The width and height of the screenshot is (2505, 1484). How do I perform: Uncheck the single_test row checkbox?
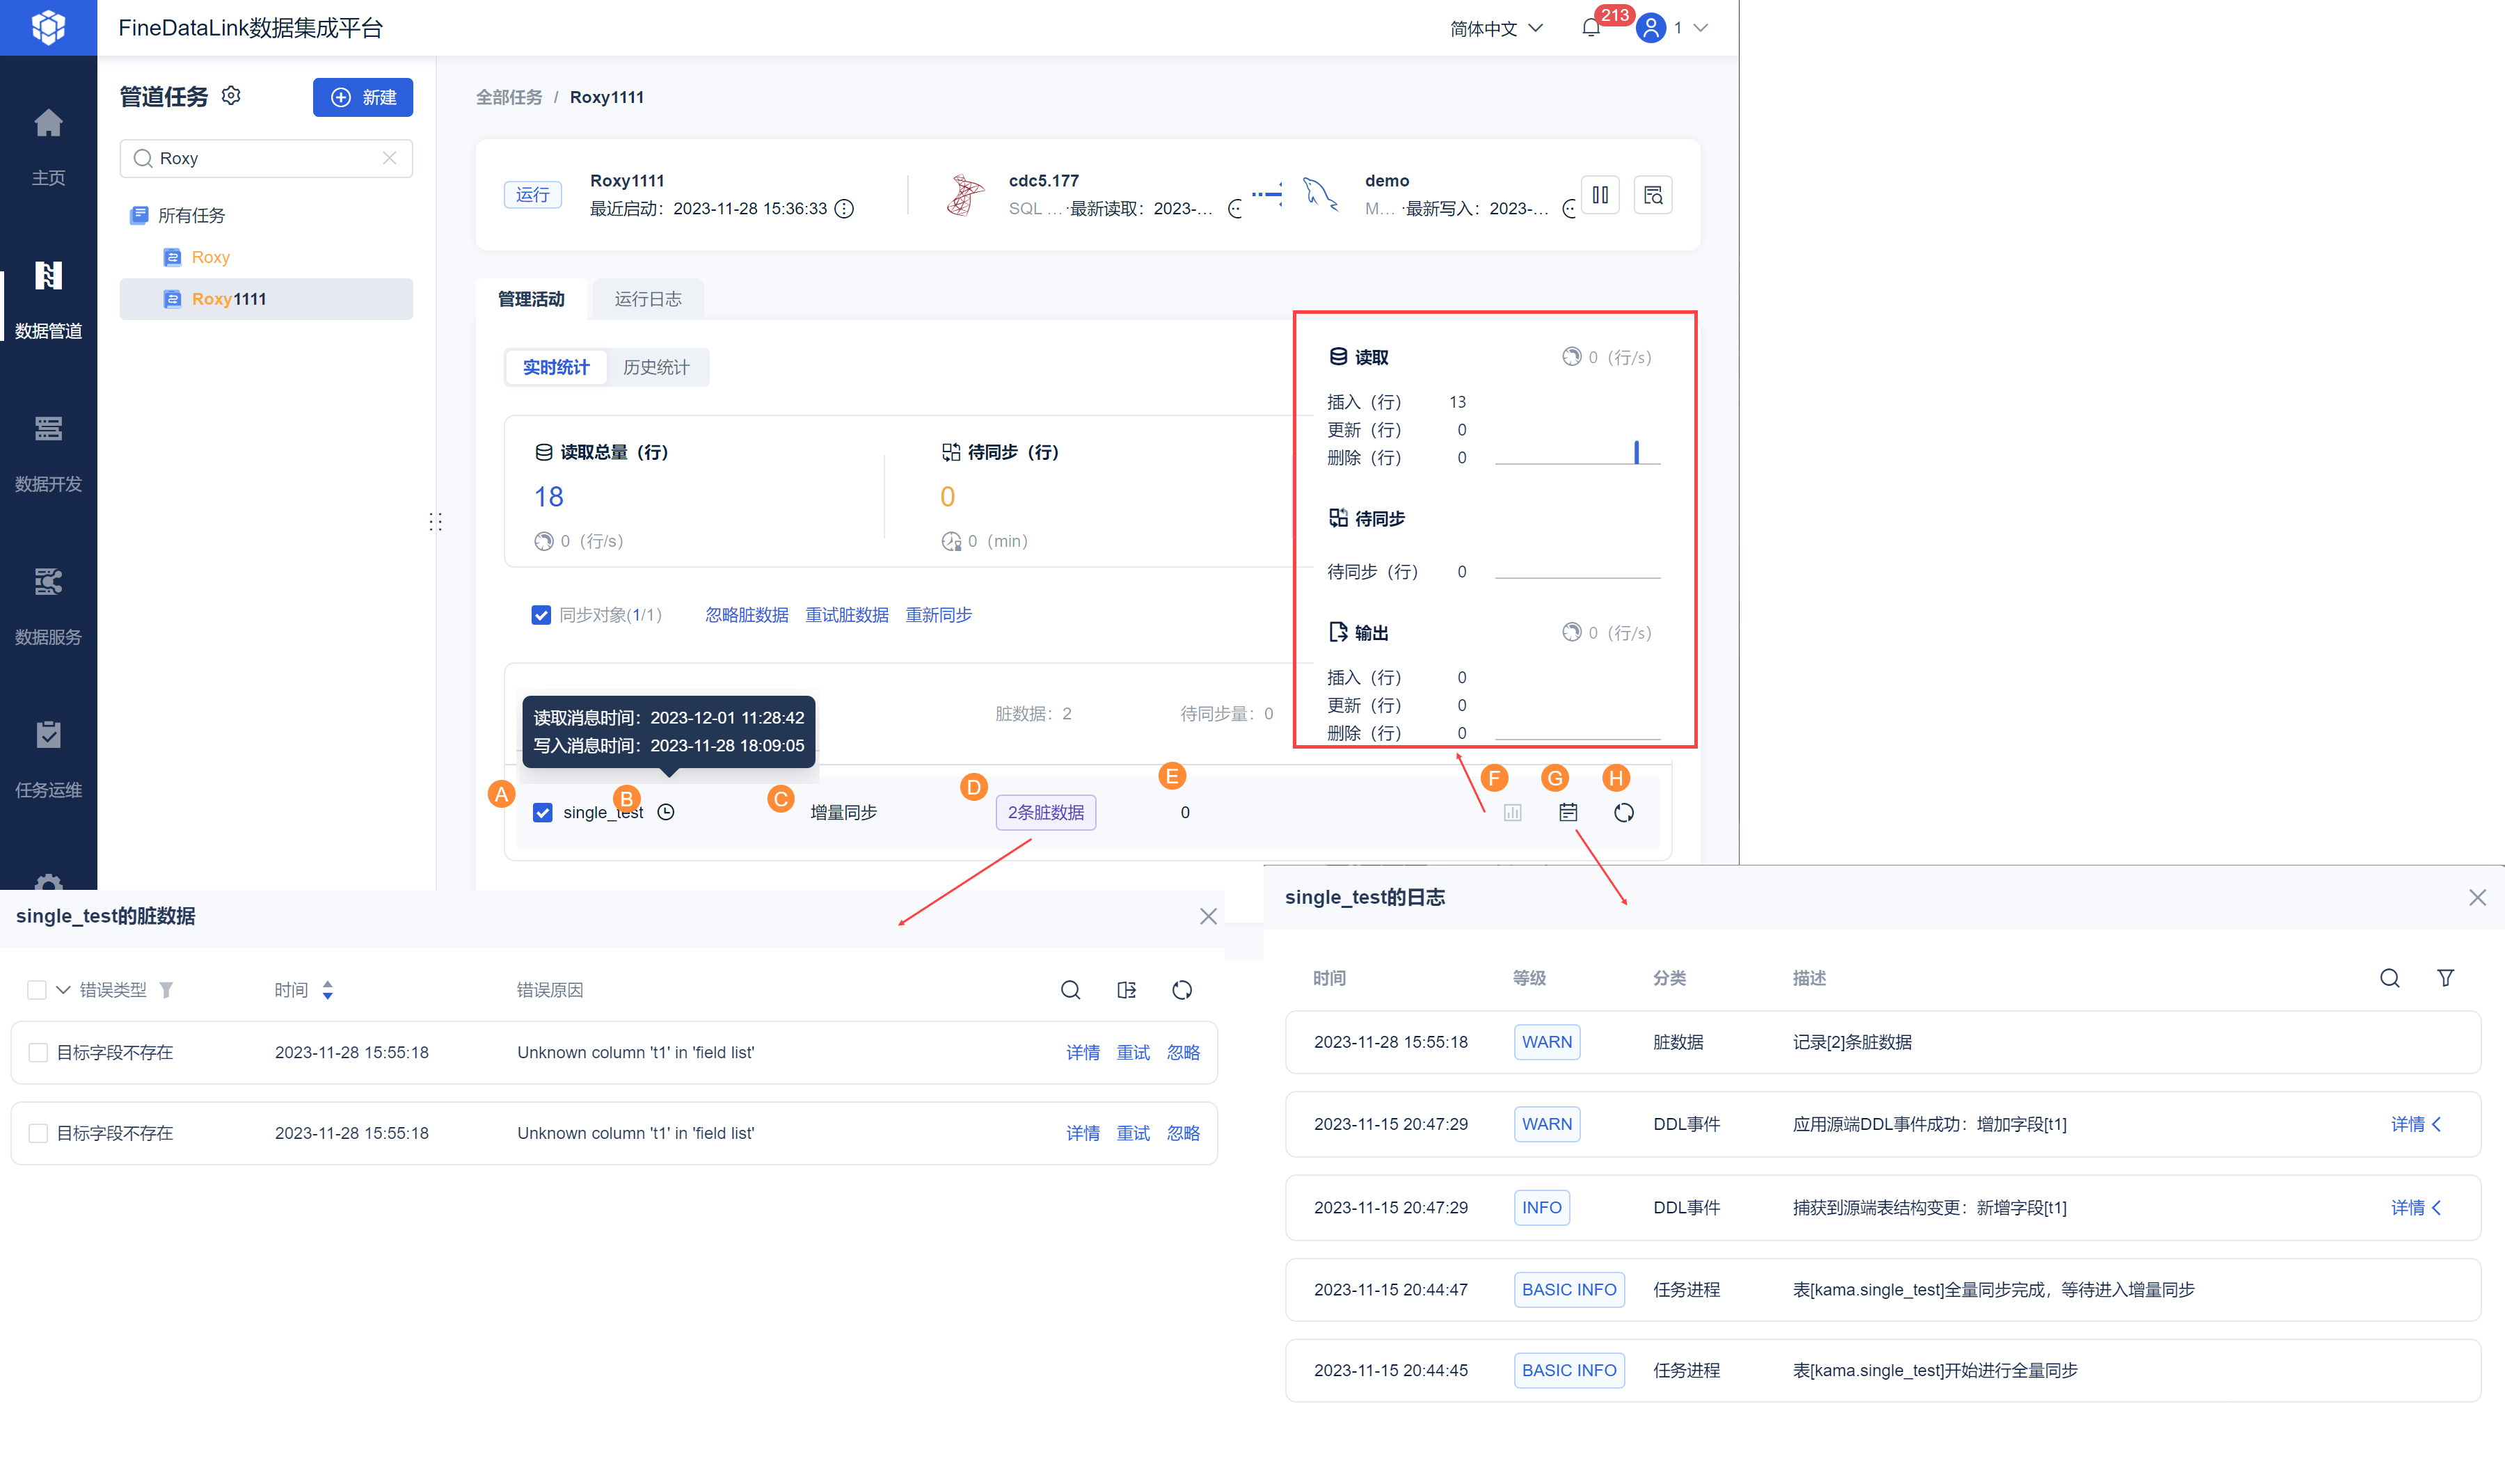pyautogui.click(x=543, y=812)
